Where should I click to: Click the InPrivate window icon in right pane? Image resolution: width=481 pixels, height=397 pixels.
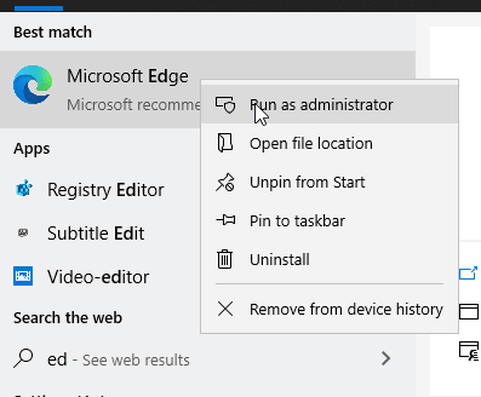(469, 351)
